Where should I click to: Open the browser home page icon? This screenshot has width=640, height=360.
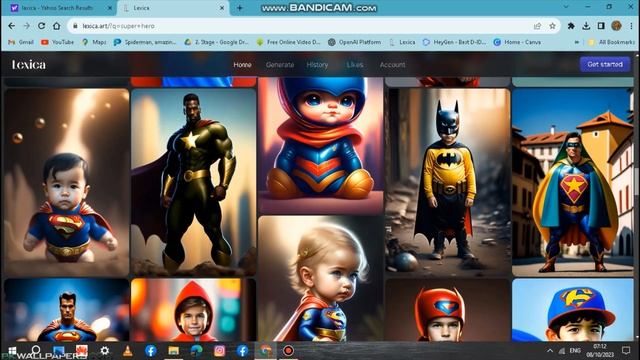(56, 26)
